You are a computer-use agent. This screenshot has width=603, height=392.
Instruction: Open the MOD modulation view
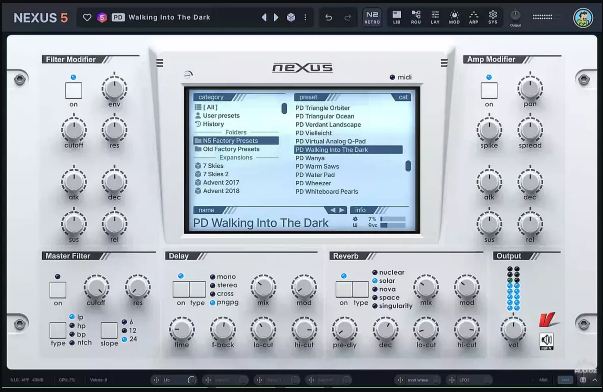point(454,17)
